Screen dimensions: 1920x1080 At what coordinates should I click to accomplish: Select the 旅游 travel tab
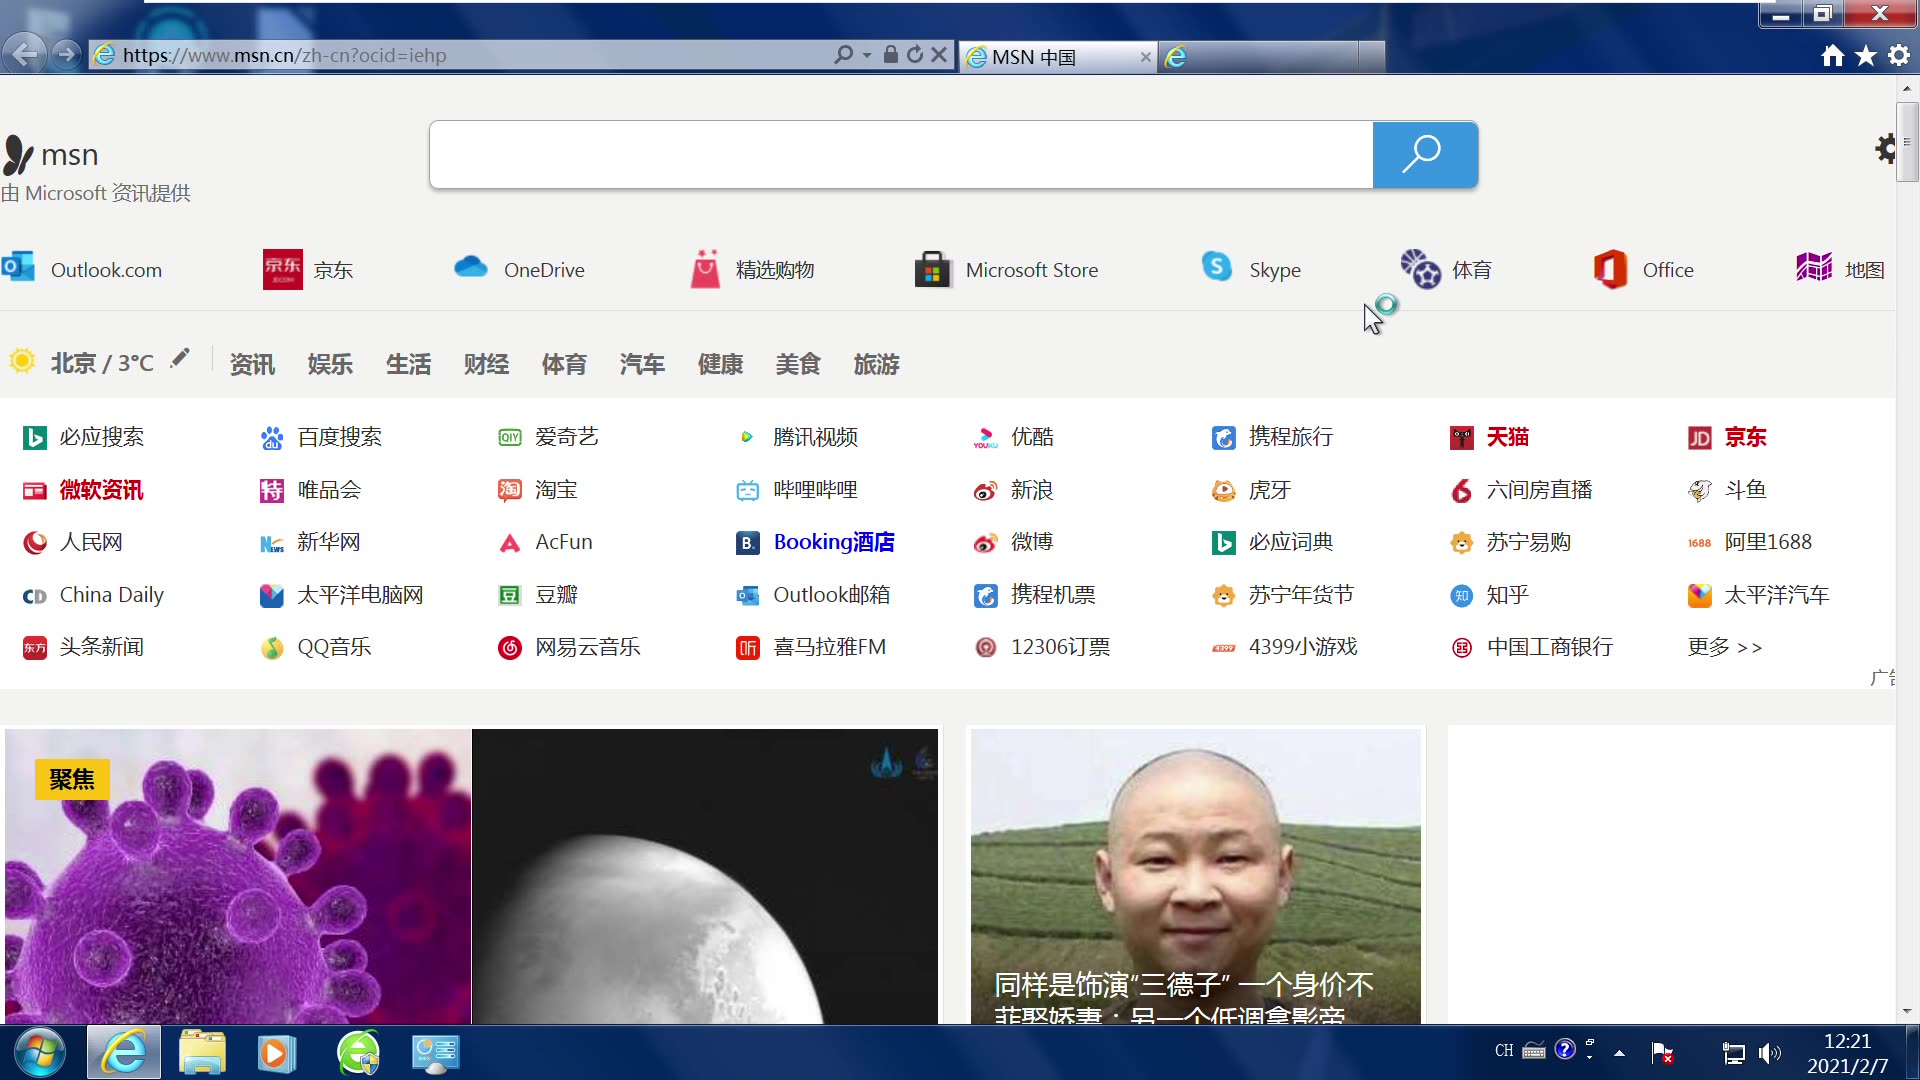[876, 364]
